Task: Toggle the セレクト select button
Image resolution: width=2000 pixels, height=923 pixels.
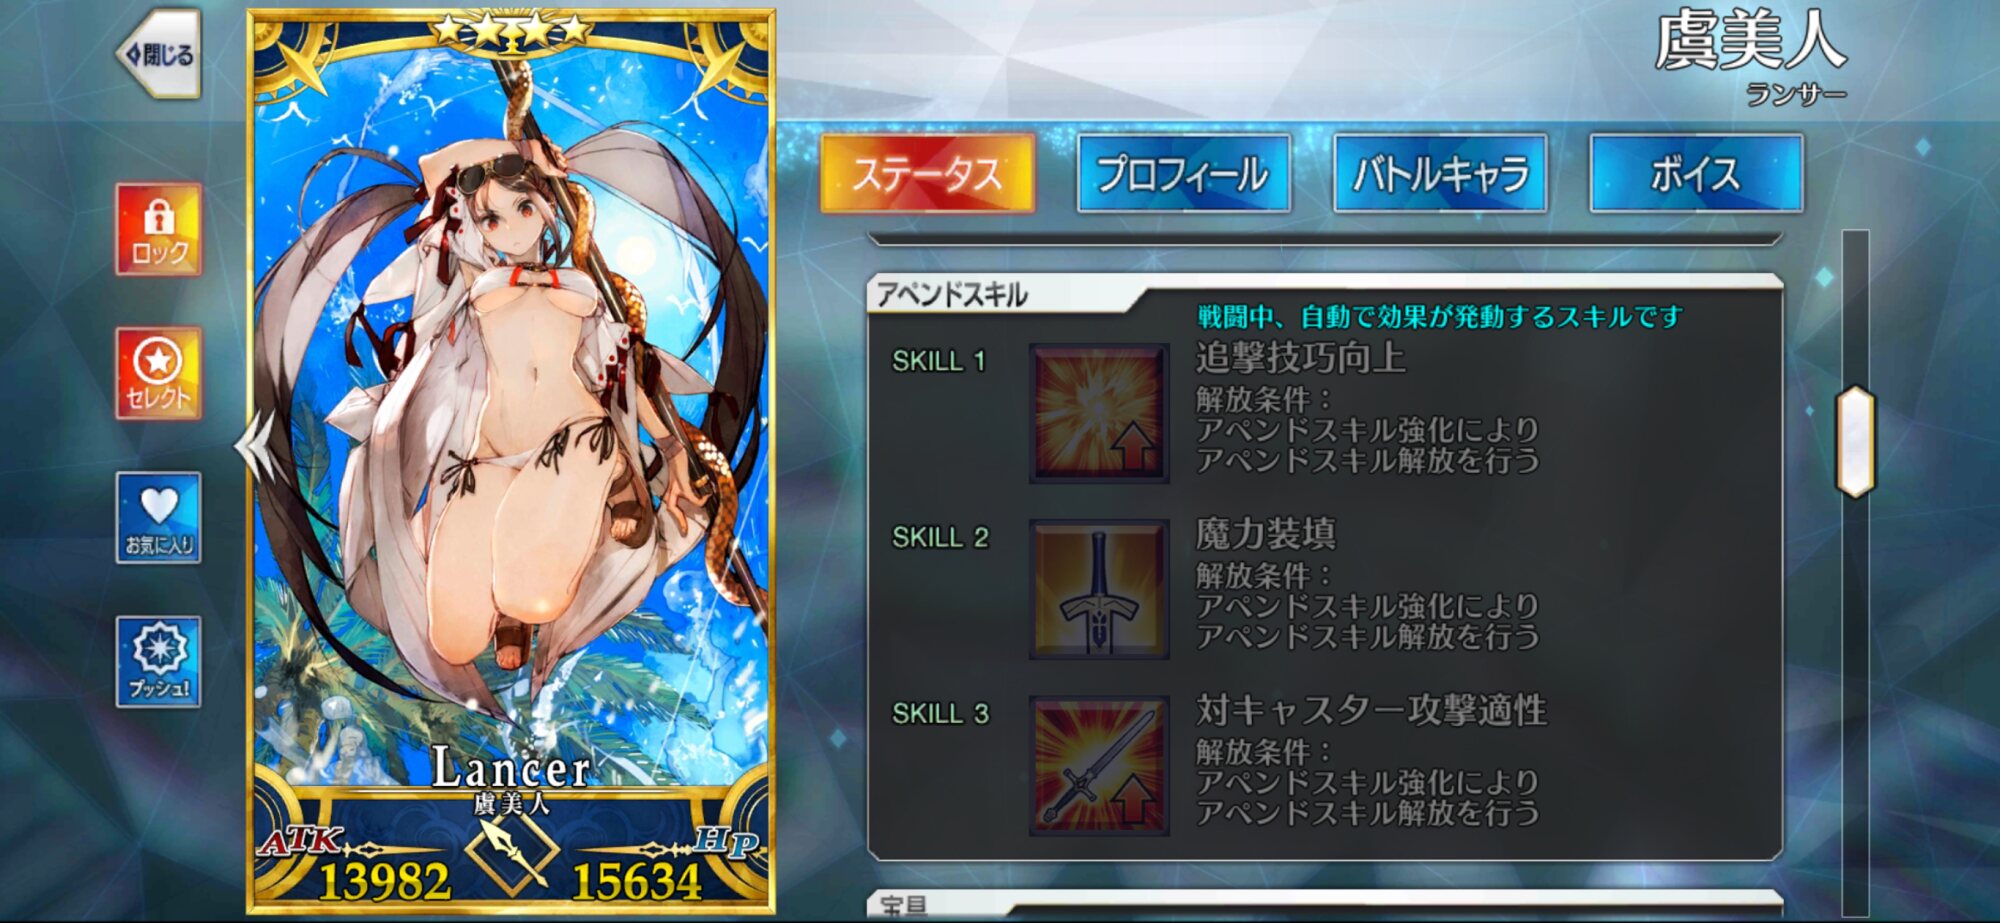Action: coord(158,374)
